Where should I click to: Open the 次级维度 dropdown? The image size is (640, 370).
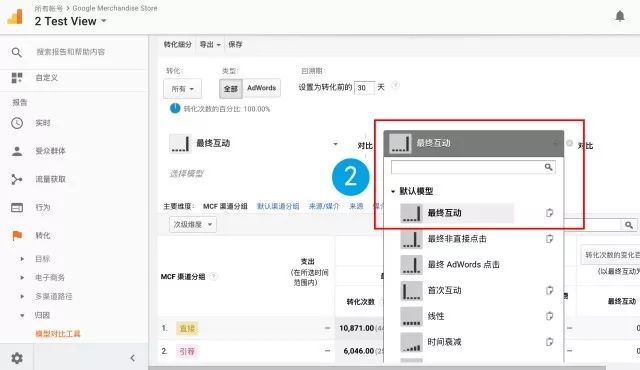193,224
